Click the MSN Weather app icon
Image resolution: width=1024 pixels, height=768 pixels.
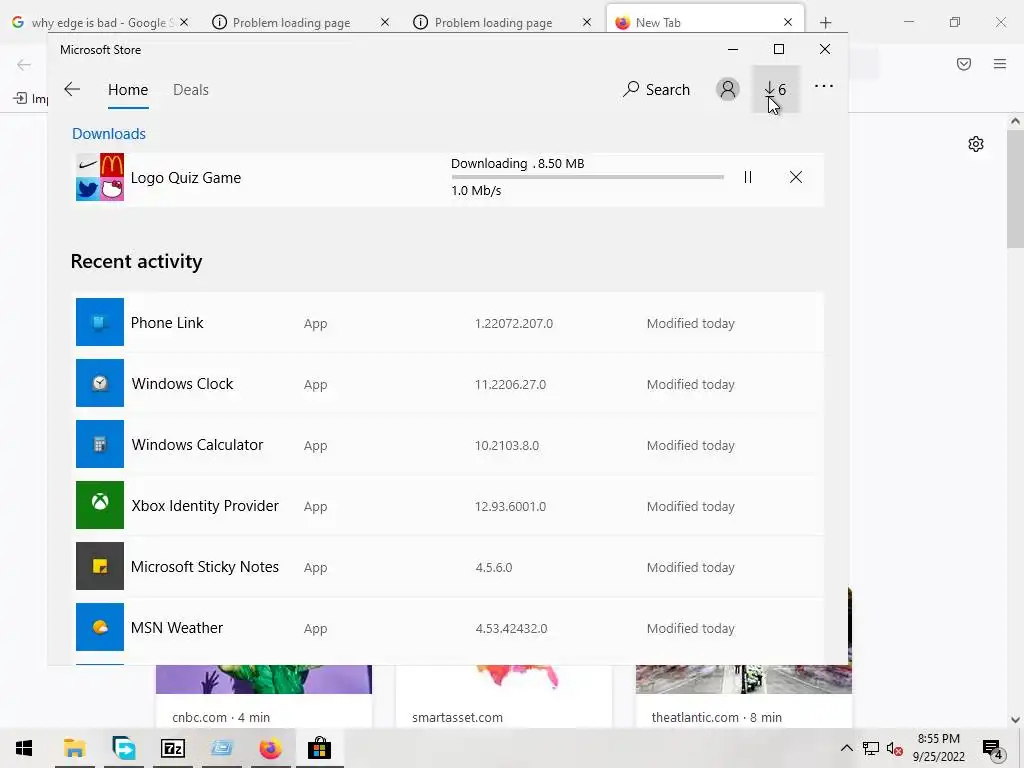pos(100,627)
